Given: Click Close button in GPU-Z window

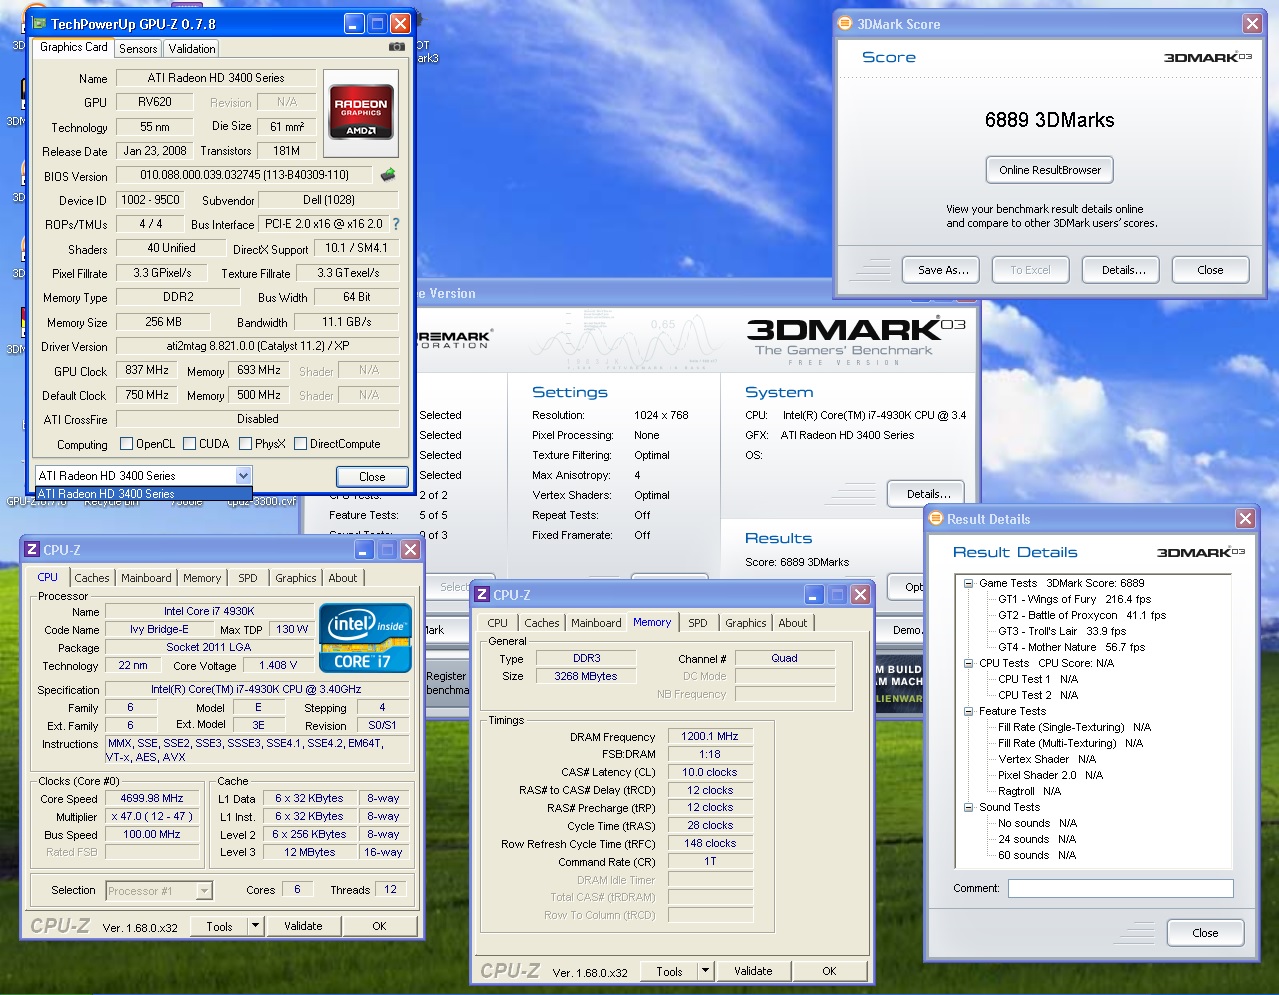Looking at the screenshot, I should (372, 477).
